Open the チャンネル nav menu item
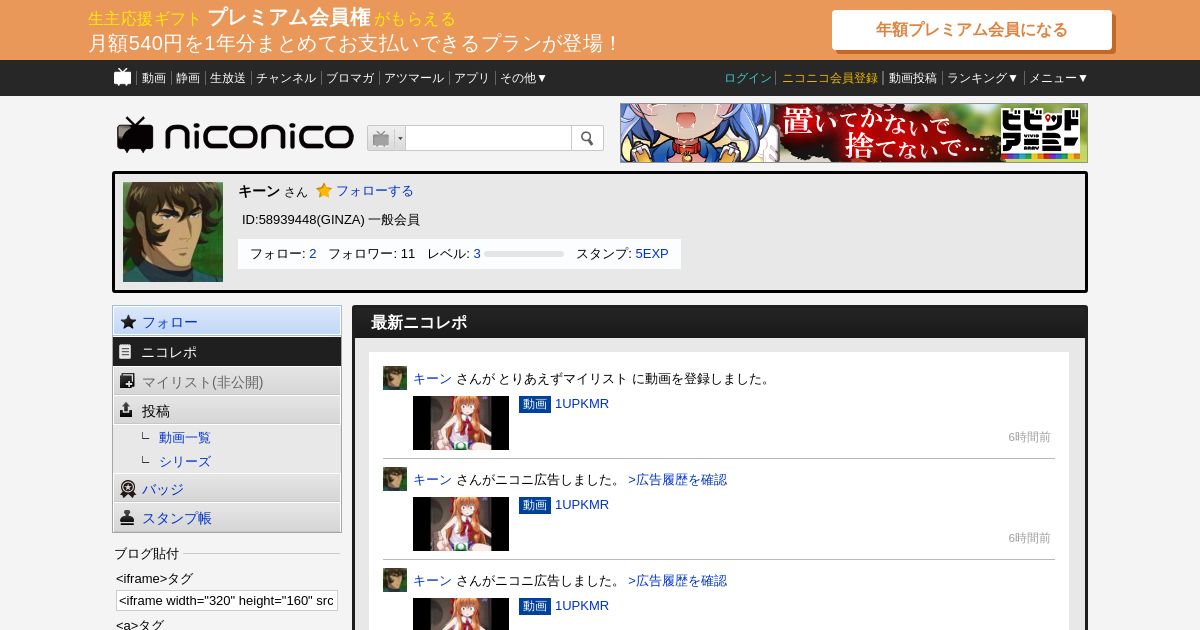 pos(286,78)
